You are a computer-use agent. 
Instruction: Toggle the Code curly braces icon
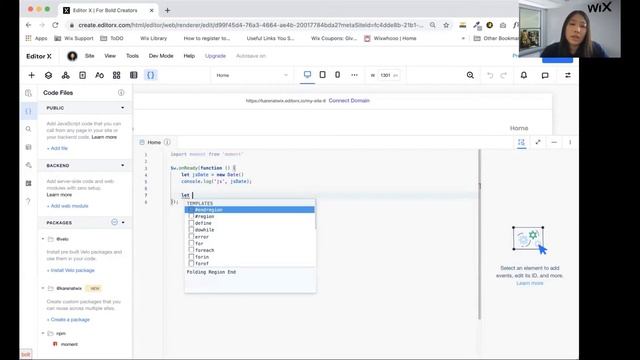click(151, 75)
